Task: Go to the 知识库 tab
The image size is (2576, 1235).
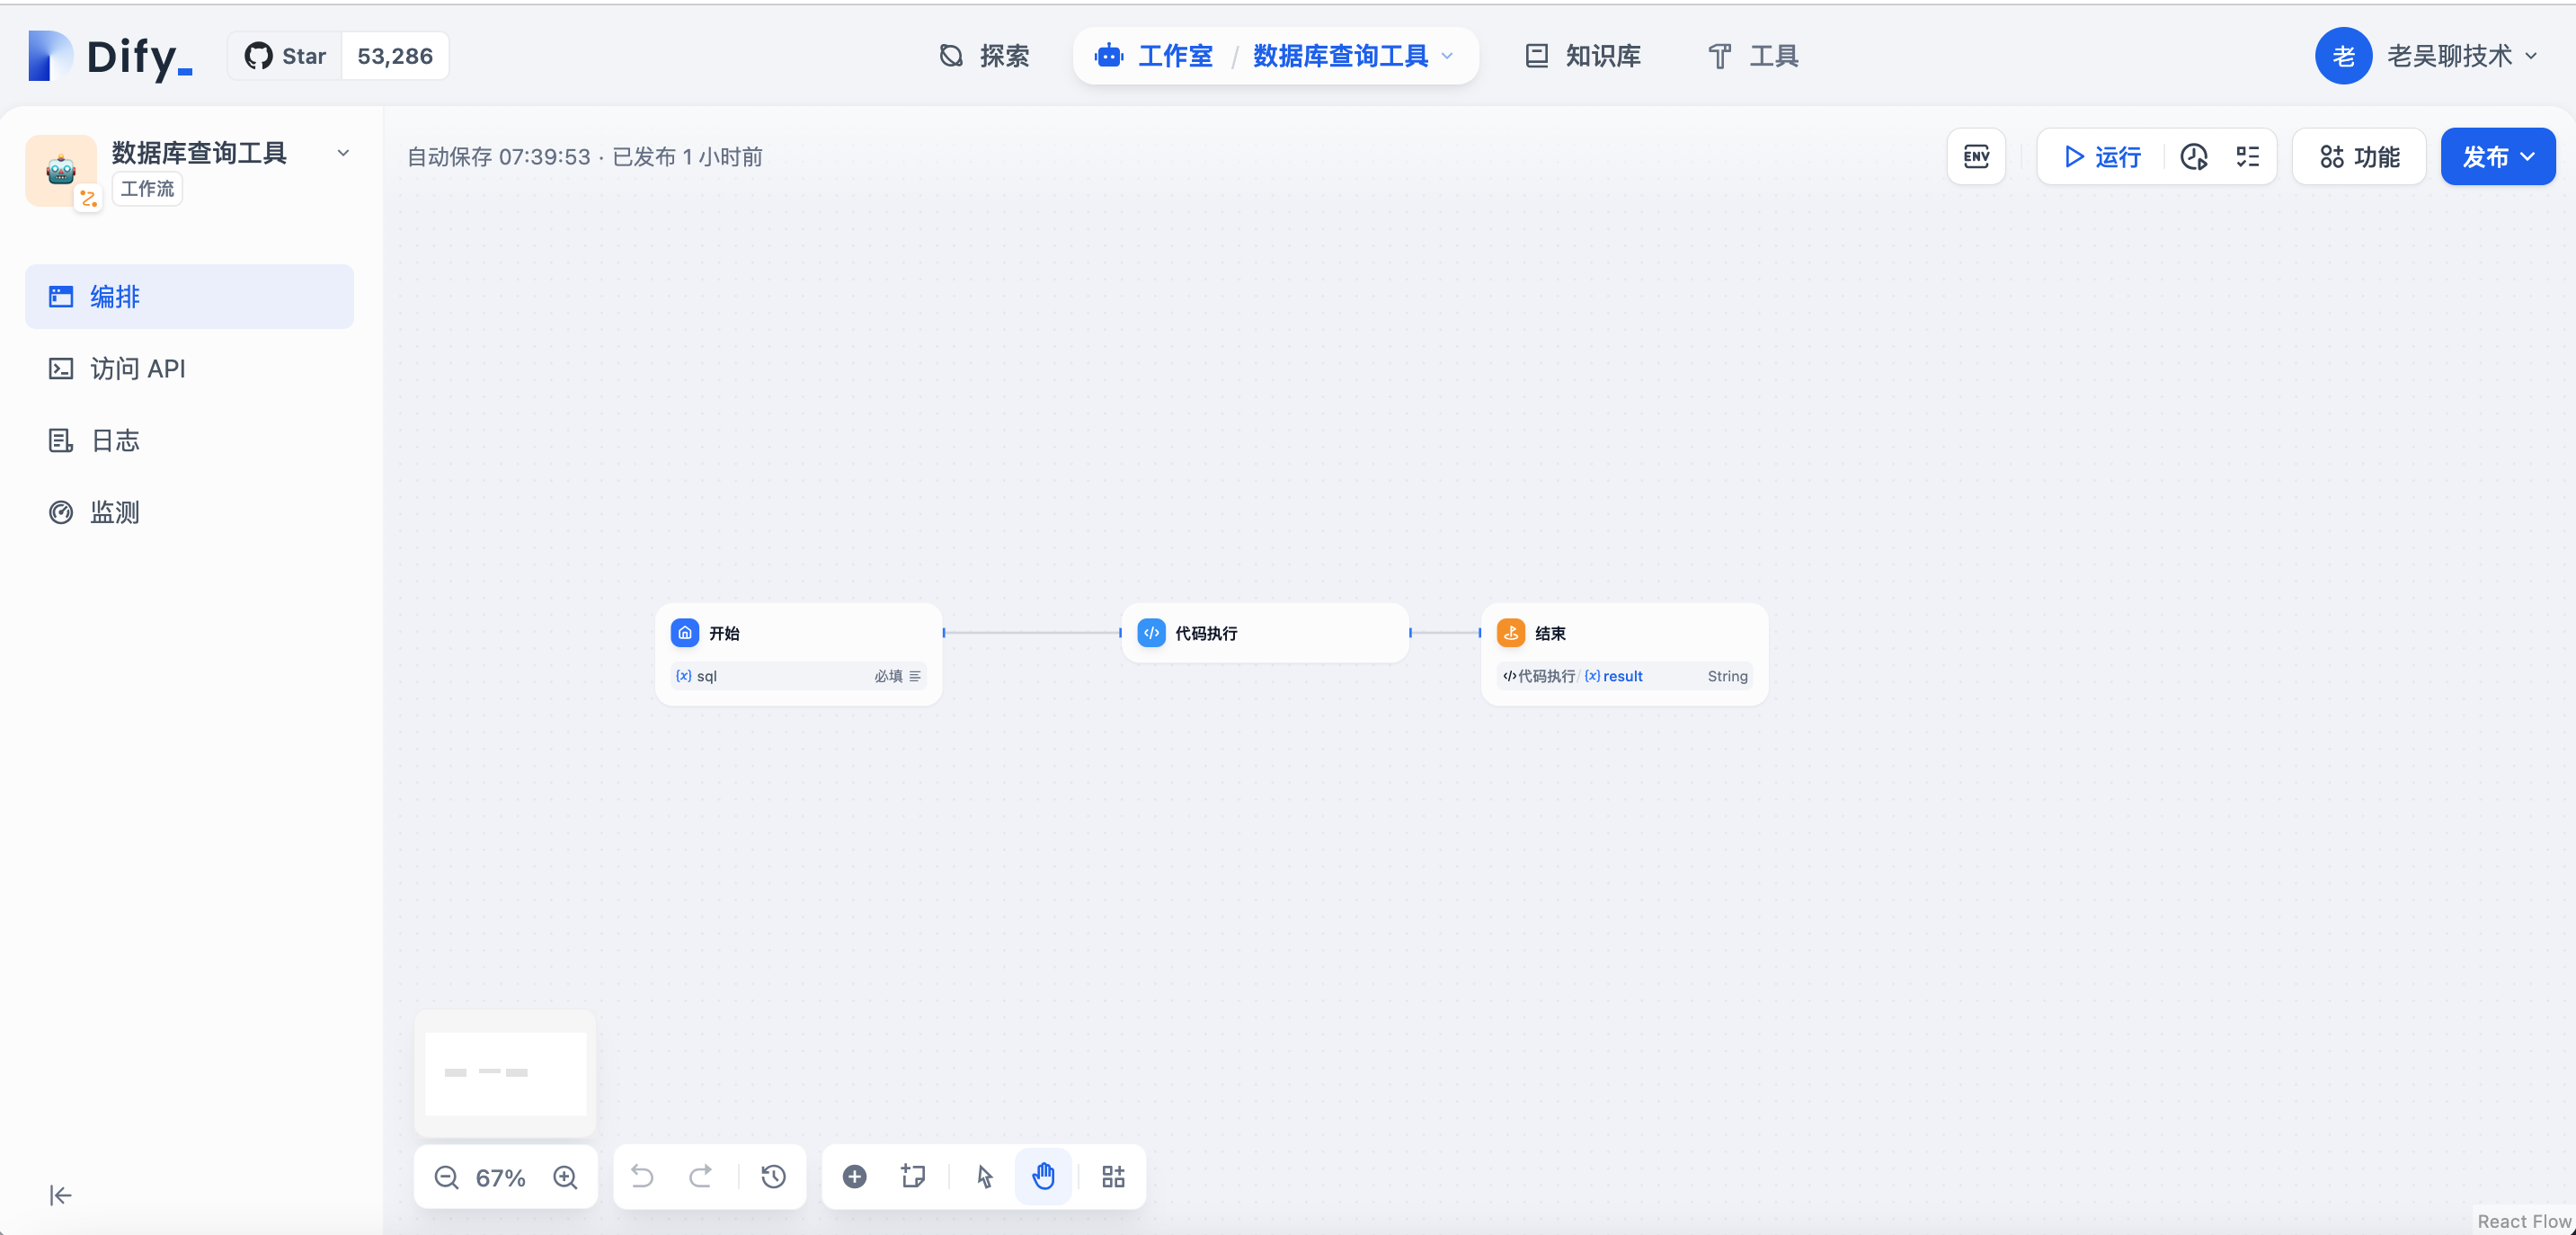Action: coord(1583,56)
